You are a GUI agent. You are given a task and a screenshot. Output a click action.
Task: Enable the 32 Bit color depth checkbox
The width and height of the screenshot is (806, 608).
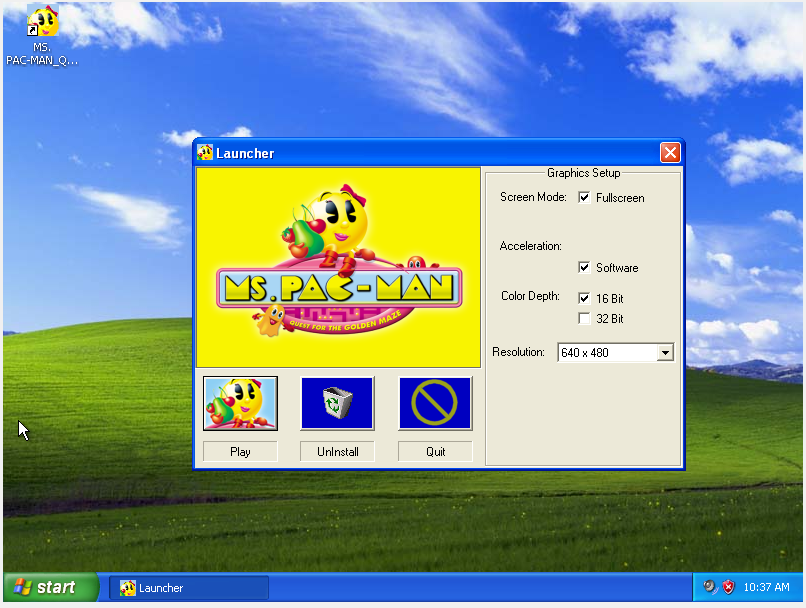(x=584, y=319)
